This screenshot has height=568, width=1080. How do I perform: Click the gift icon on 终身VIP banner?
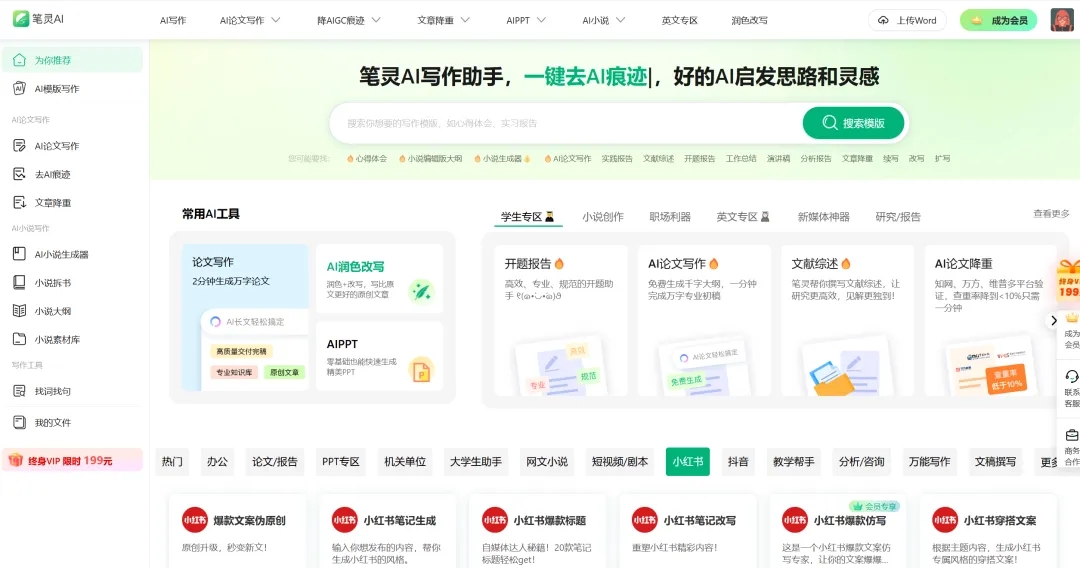coord(15,460)
